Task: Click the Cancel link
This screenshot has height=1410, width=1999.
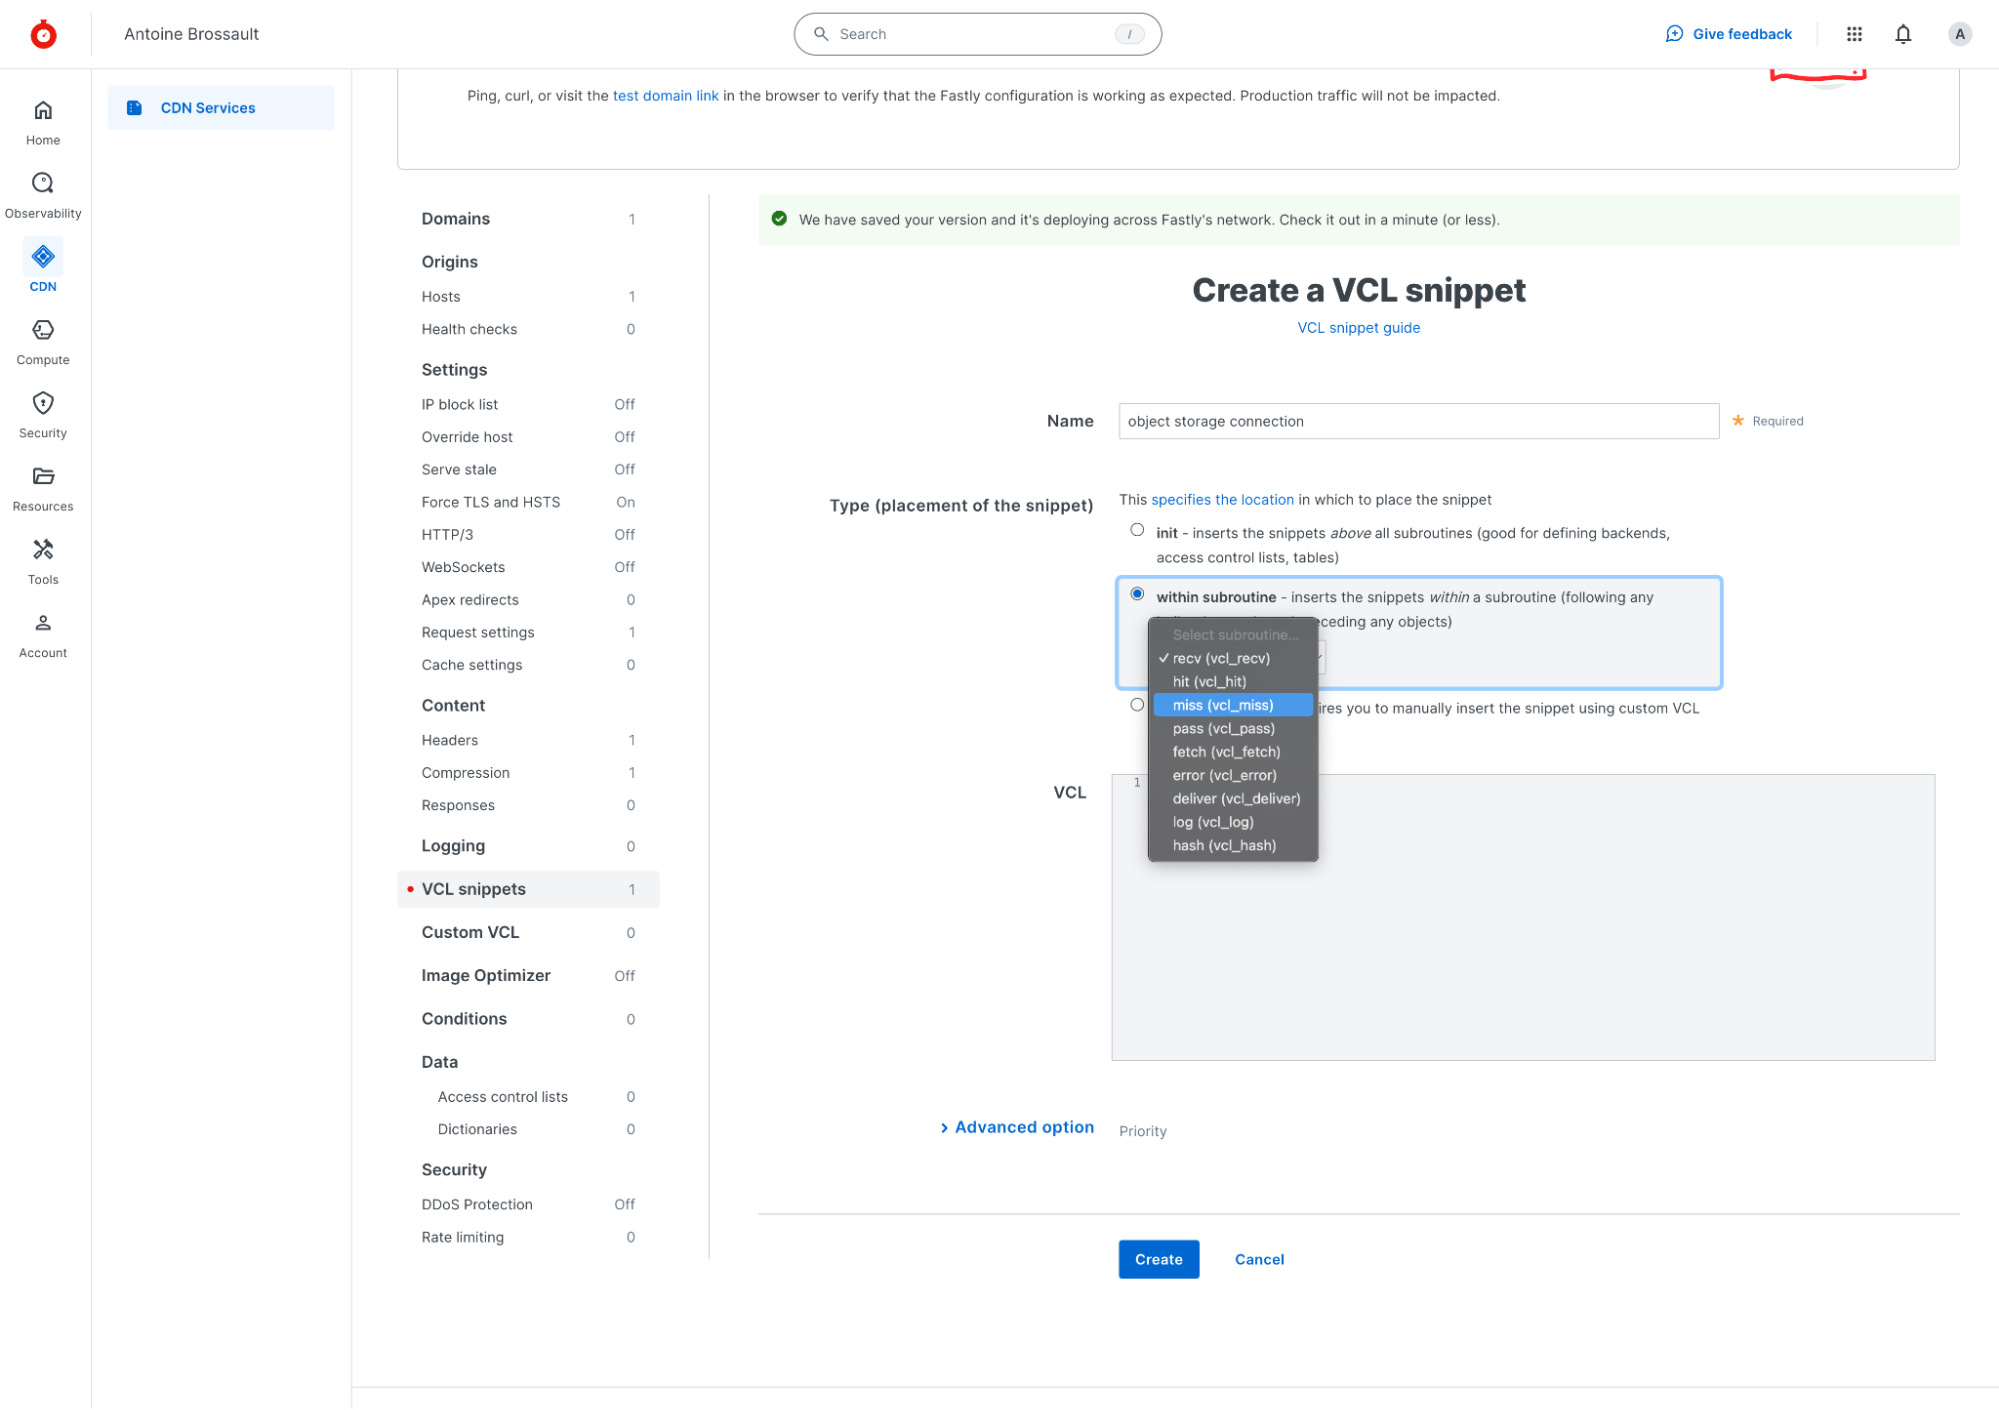Action: tap(1259, 1259)
